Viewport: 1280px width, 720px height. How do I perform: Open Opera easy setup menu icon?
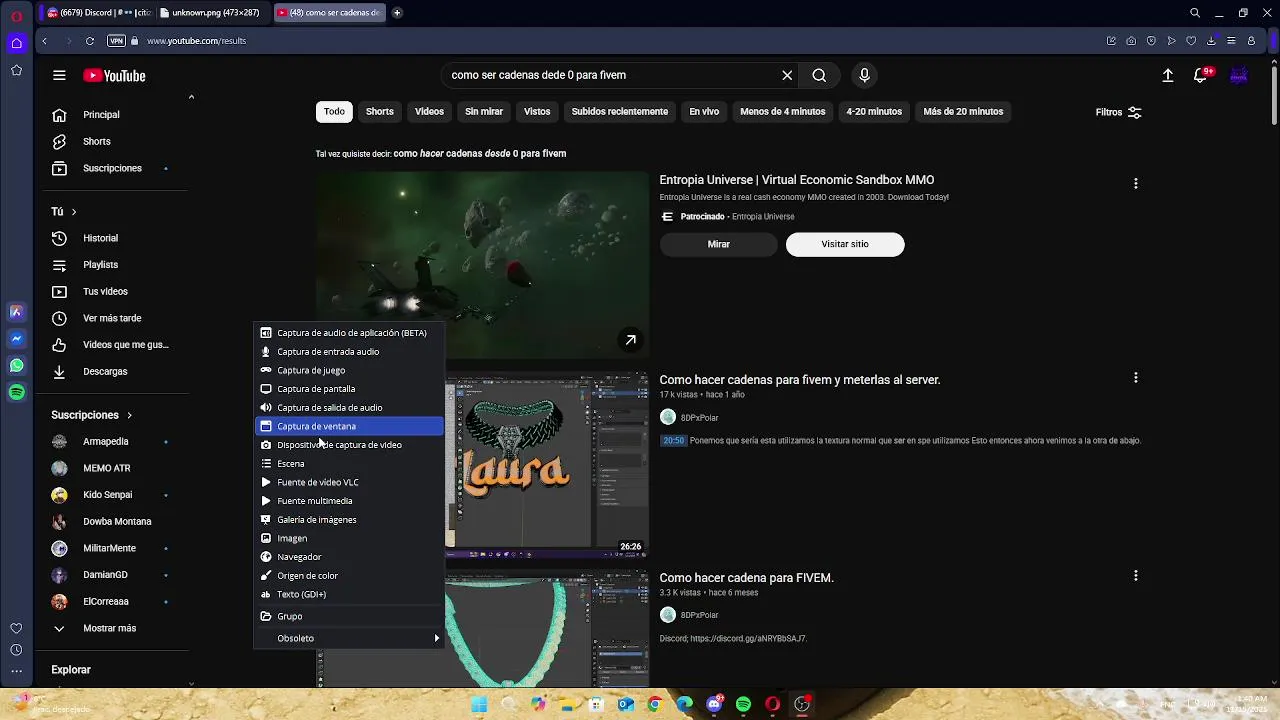point(1231,41)
